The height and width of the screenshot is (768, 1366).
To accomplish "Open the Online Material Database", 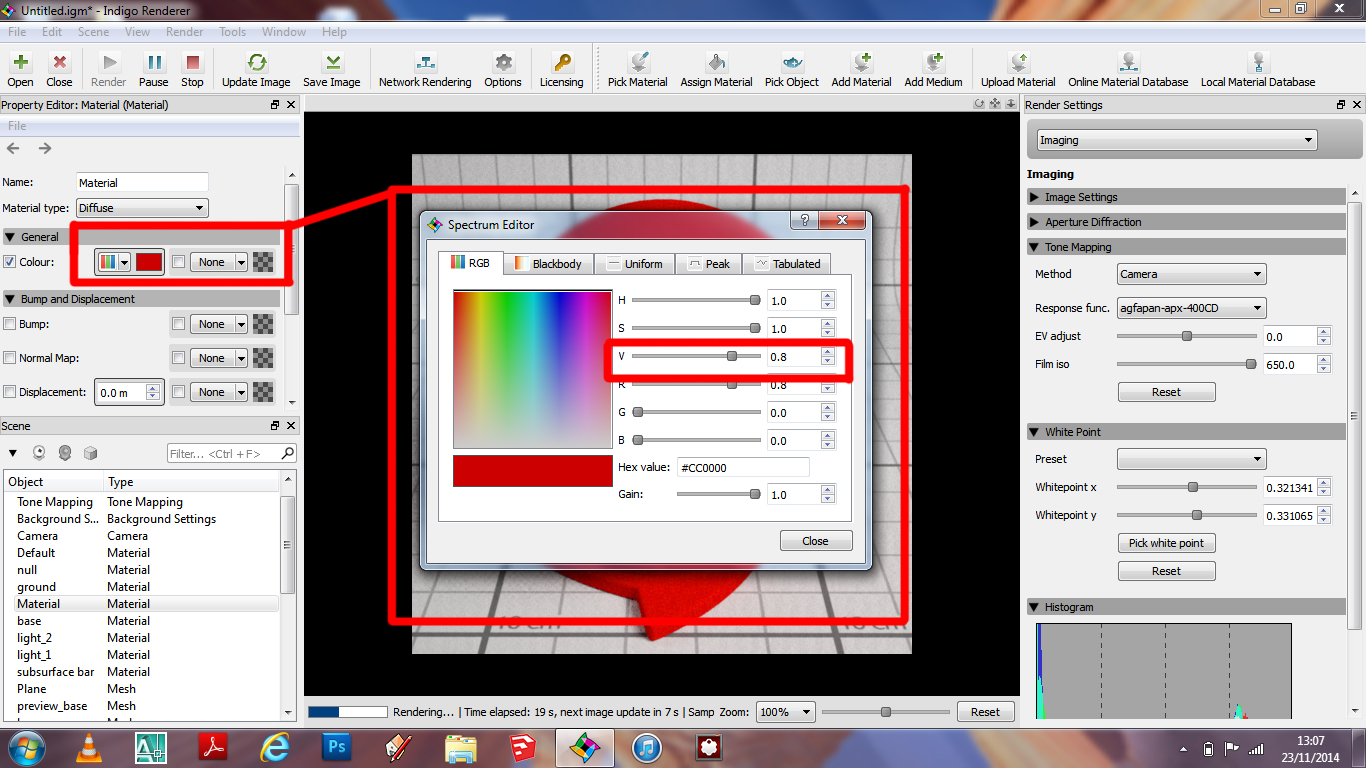I will (1128, 64).
